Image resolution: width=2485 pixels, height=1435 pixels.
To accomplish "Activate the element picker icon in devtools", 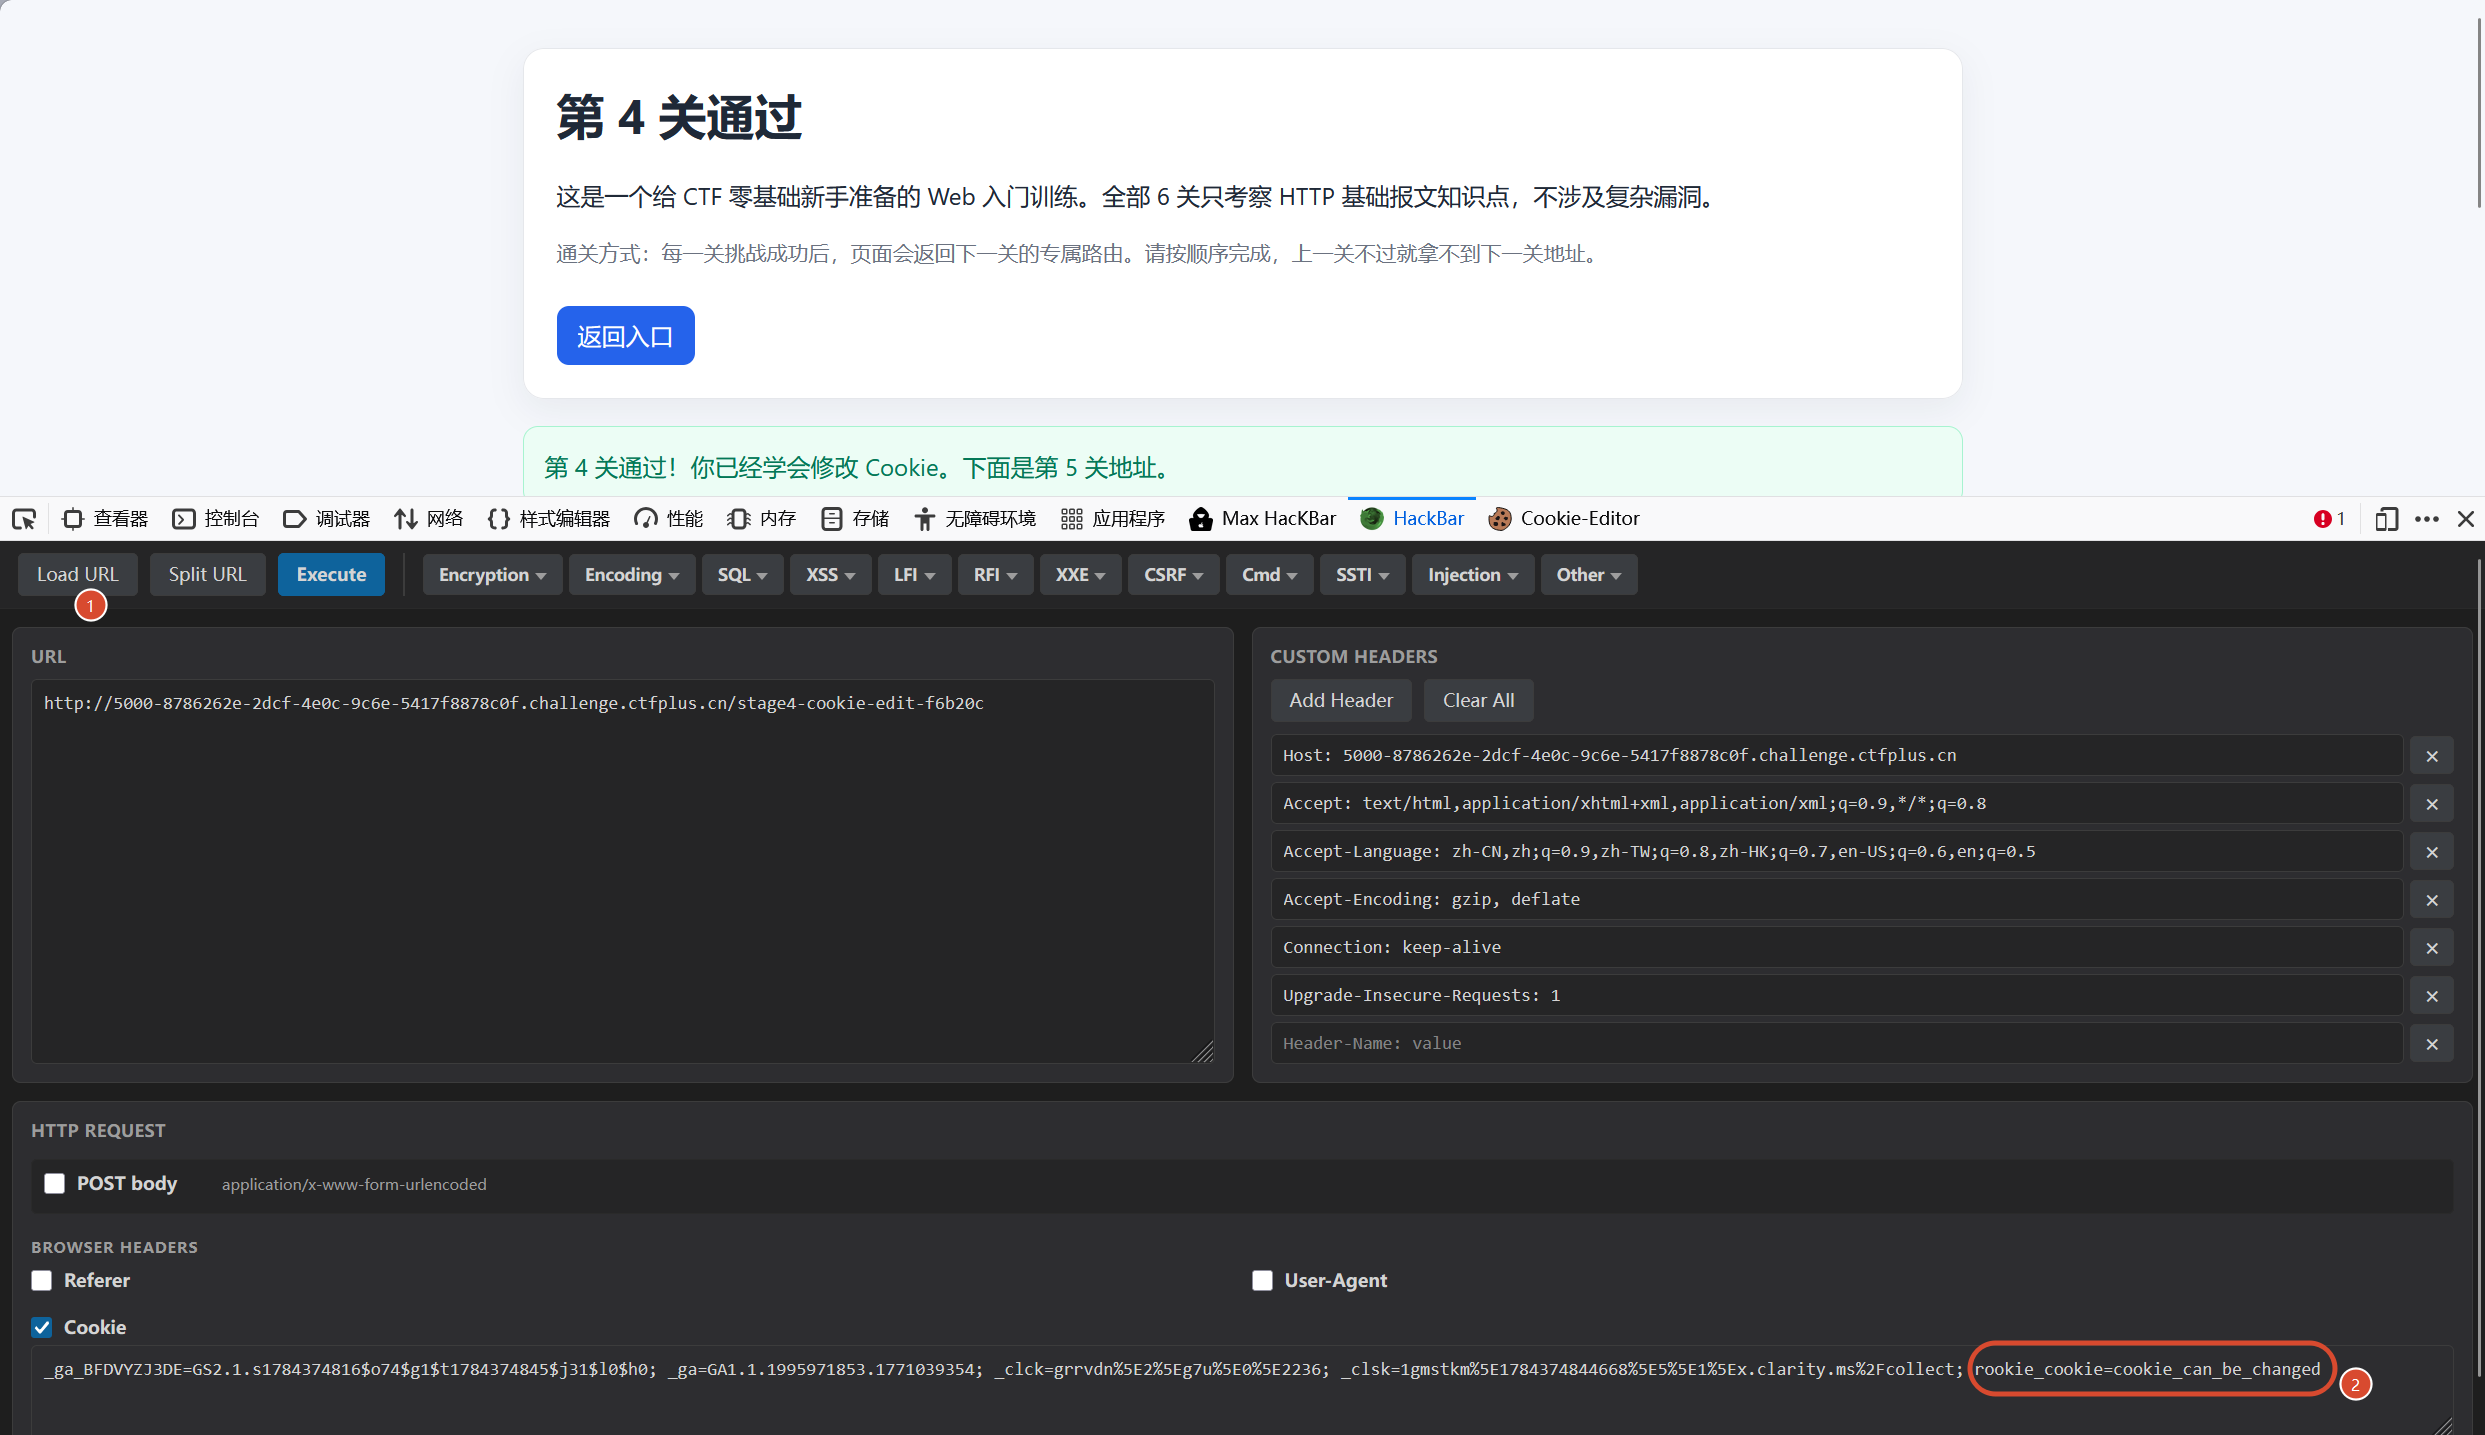I will (24, 519).
